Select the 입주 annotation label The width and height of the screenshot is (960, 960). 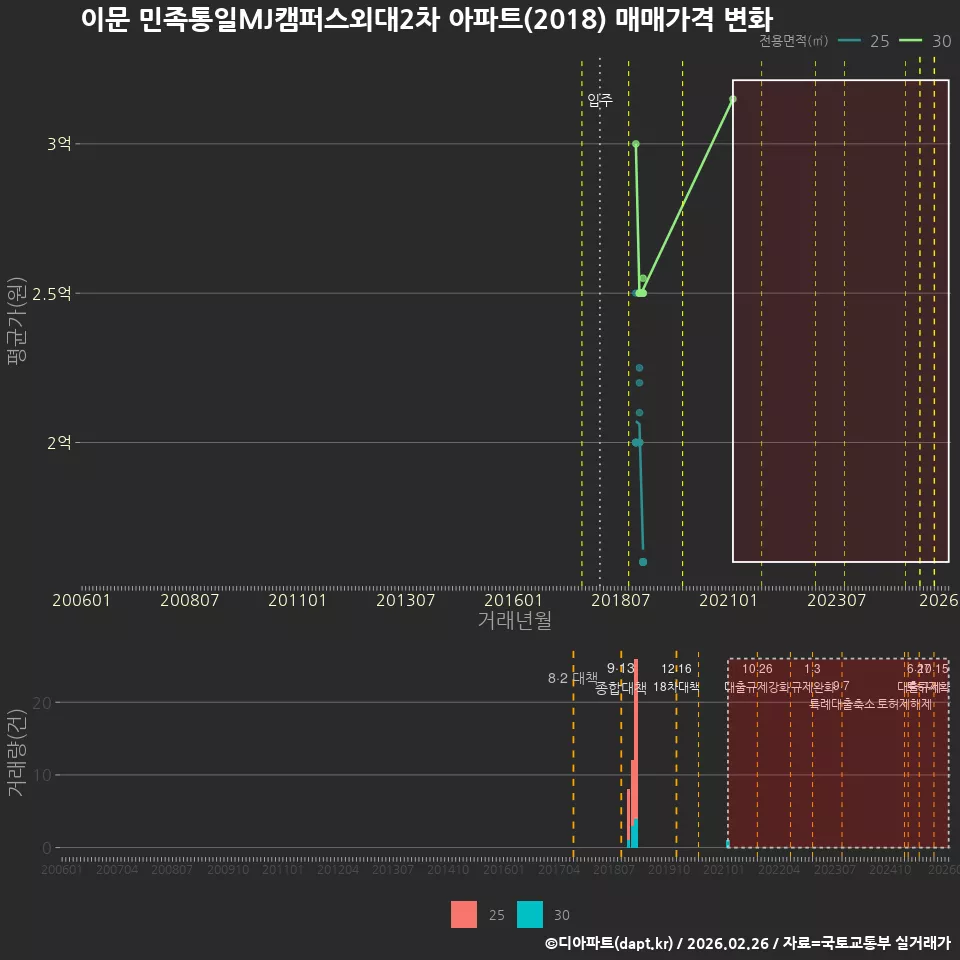pyautogui.click(x=600, y=100)
